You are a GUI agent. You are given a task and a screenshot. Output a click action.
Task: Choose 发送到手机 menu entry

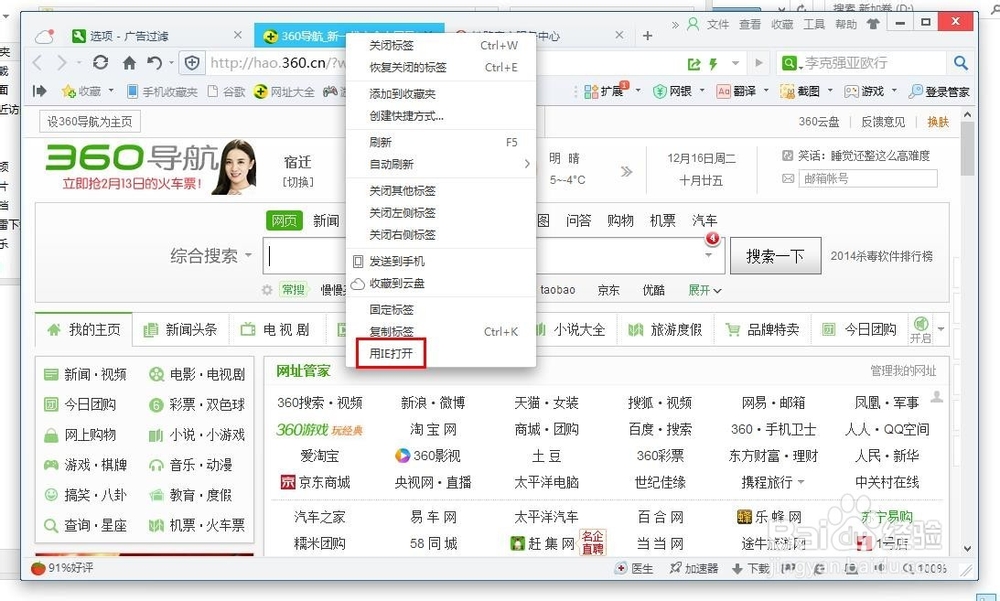[441, 261]
